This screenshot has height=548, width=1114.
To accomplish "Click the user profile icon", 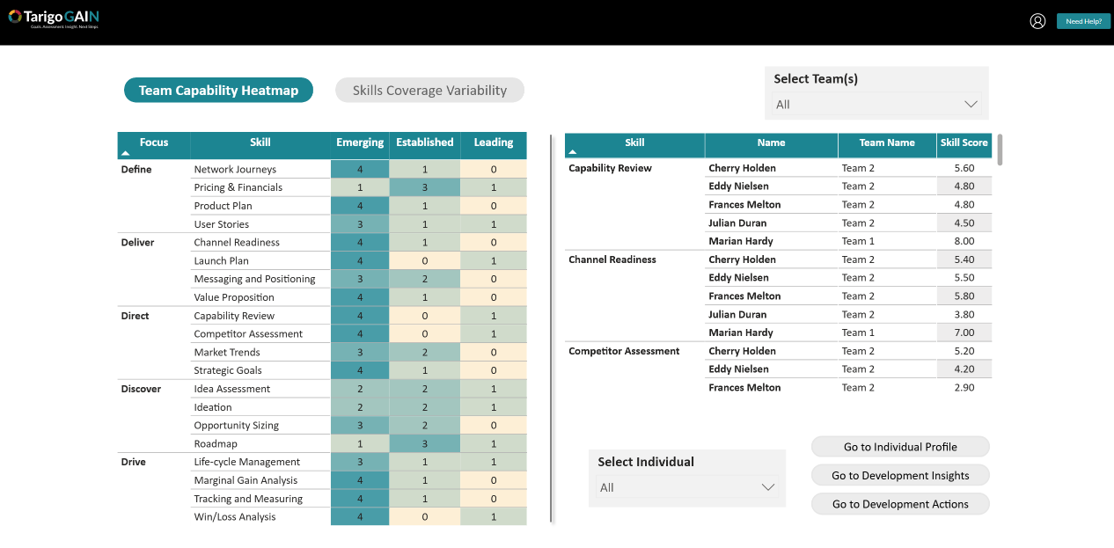I will tap(1037, 21).
